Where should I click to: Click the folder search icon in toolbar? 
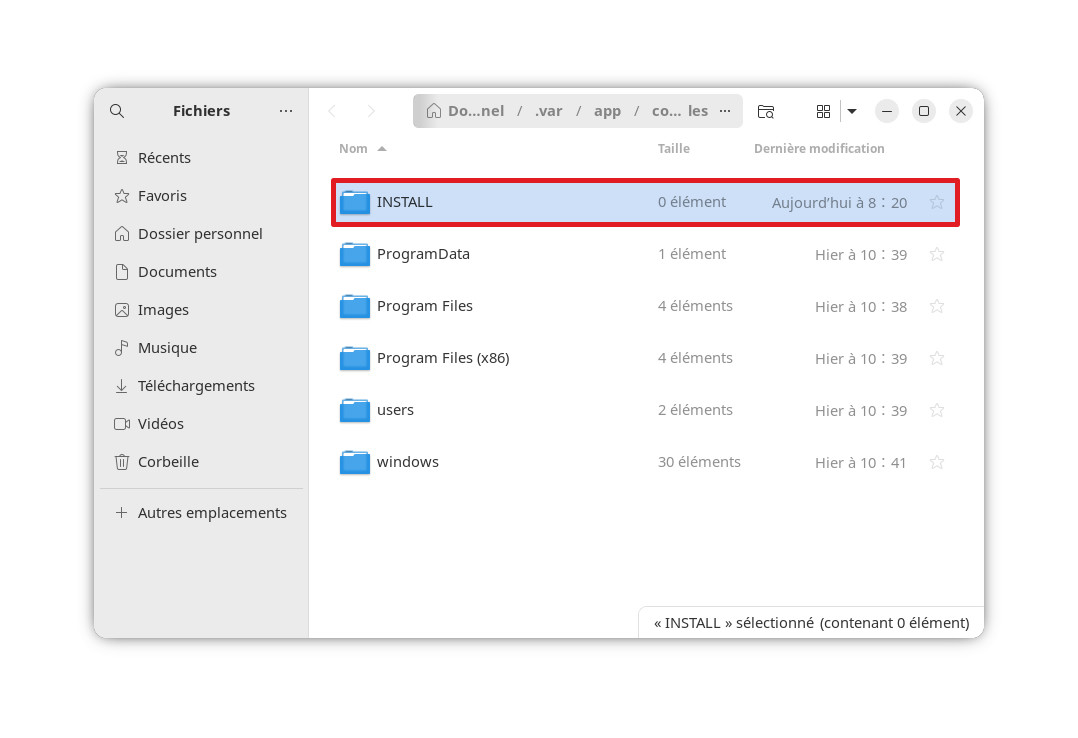(766, 111)
